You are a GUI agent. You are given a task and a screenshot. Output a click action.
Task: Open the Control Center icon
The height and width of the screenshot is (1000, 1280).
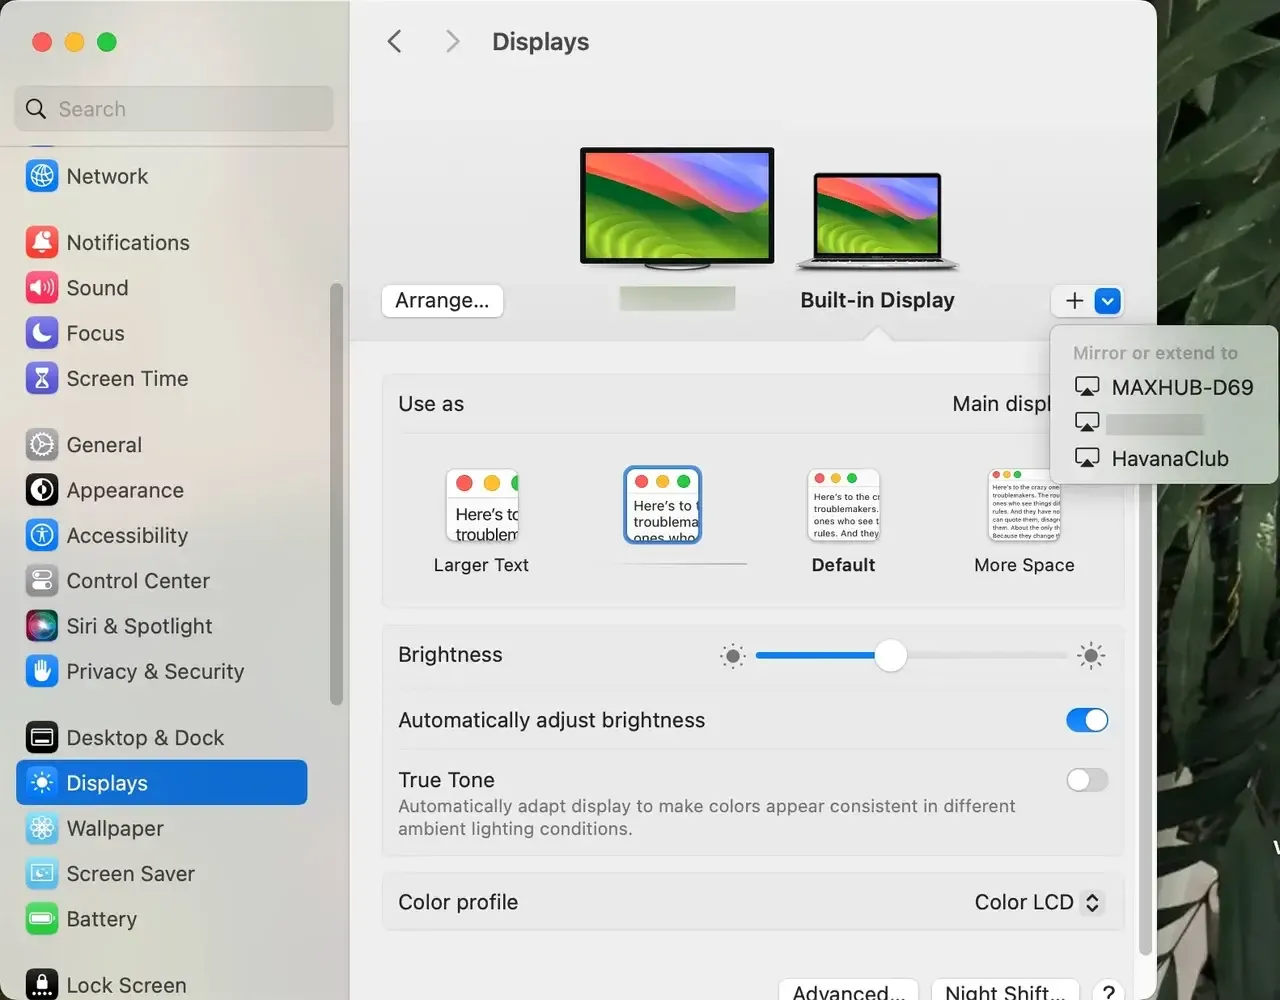click(x=42, y=580)
